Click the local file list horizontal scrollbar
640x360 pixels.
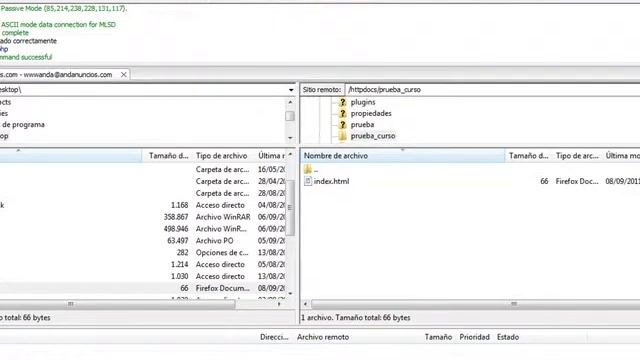point(118,304)
